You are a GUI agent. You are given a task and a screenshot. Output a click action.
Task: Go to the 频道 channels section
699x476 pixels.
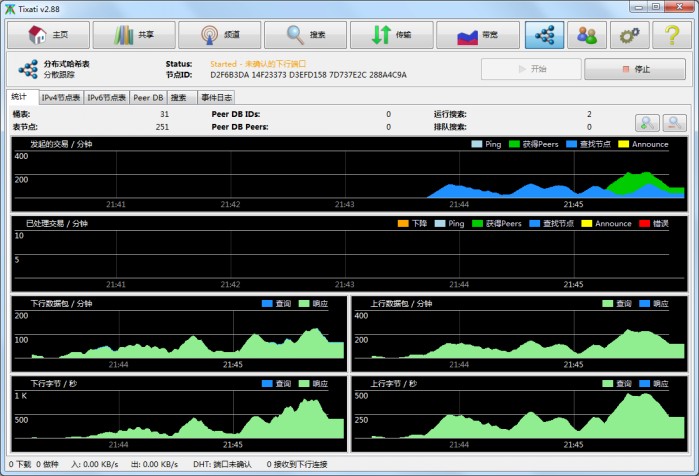click(x=220, y=35)
